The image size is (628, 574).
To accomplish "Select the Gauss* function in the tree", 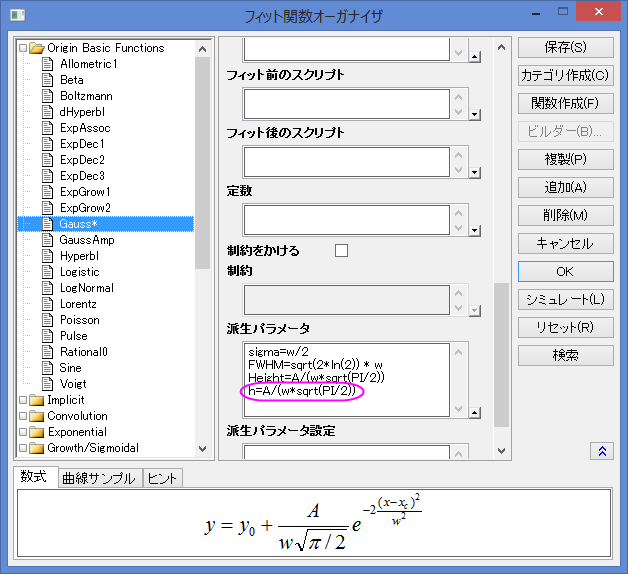I will pos(78,224).
